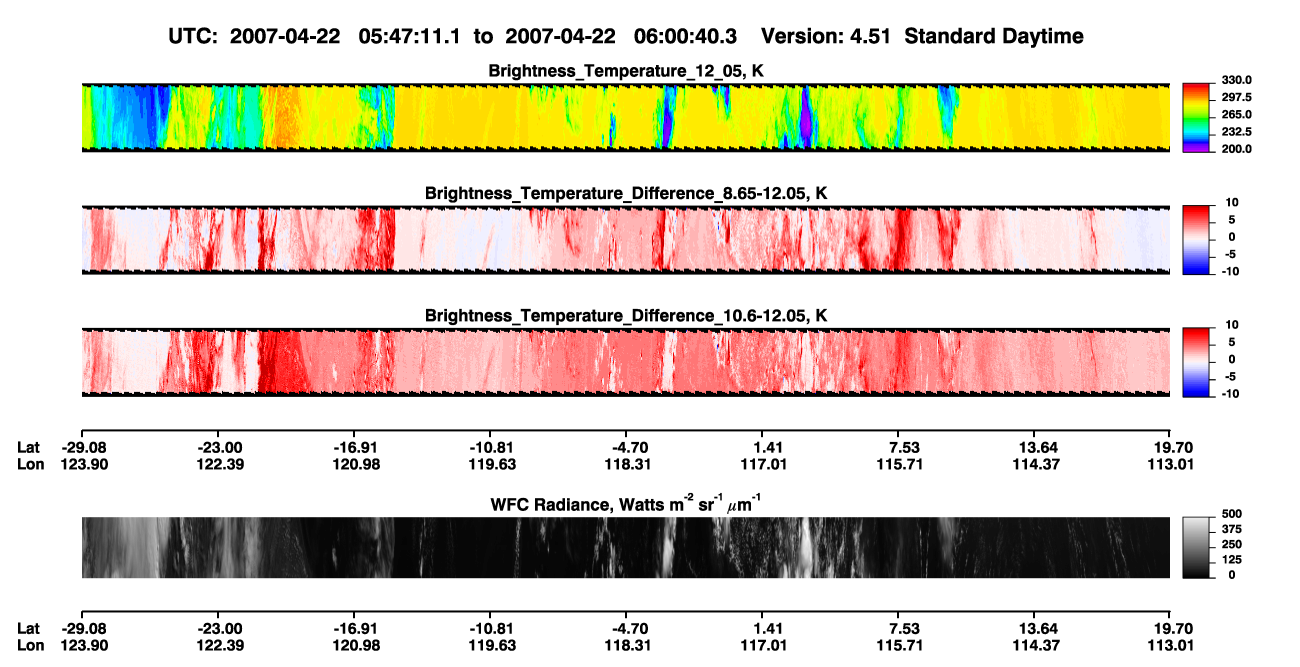
Task: Click longitude 122.39 above the WFC Radiance title
Action: click(219, 464)
